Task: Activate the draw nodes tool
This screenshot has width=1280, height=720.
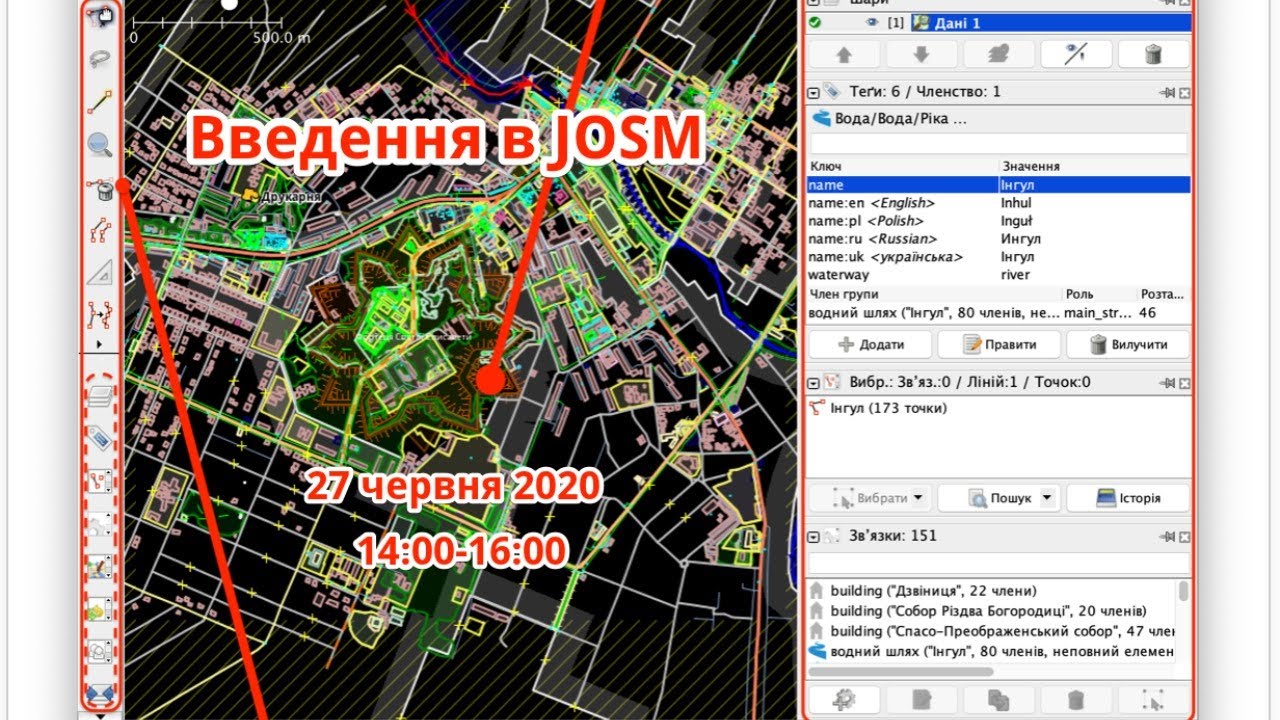Action: tap(99, 102)
